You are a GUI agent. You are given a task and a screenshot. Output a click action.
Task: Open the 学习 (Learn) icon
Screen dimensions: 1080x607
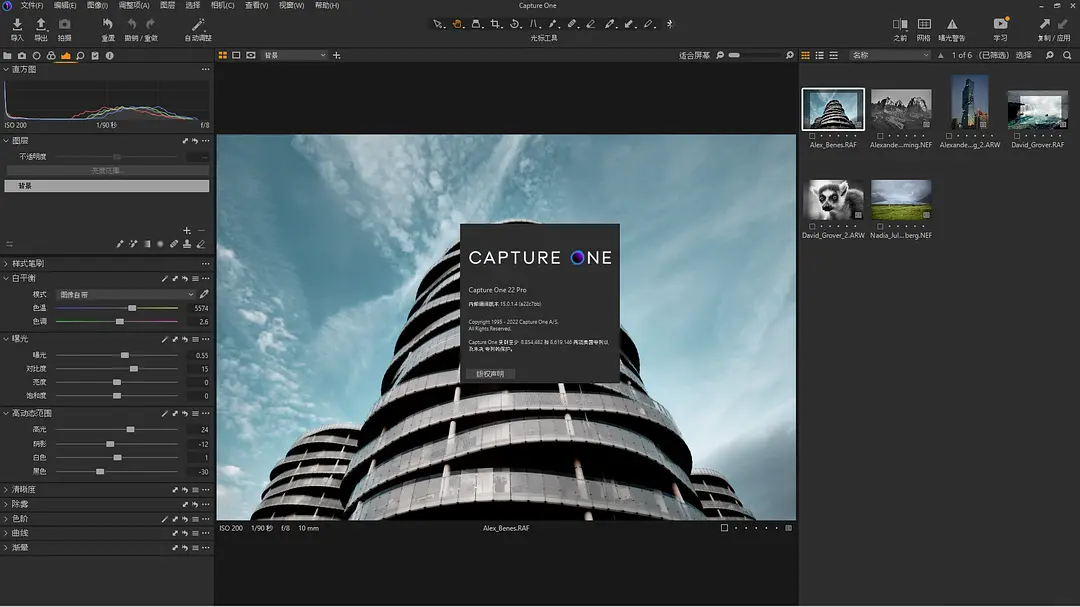1001,24
